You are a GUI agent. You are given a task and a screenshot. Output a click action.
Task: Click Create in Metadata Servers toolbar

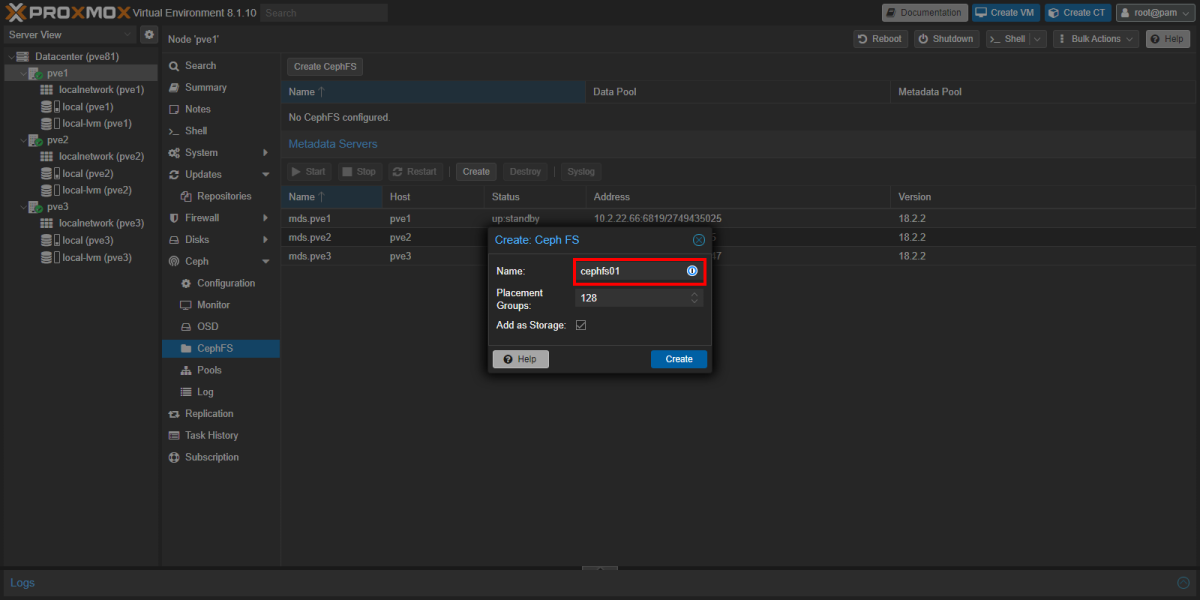[x=476, y=172]
